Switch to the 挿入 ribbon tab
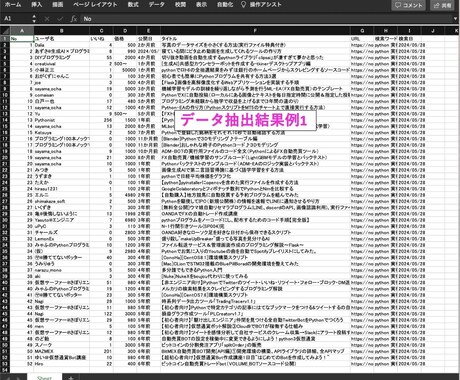Image resolution: width=460 pixels, height=380 pixels. [37, 5]
